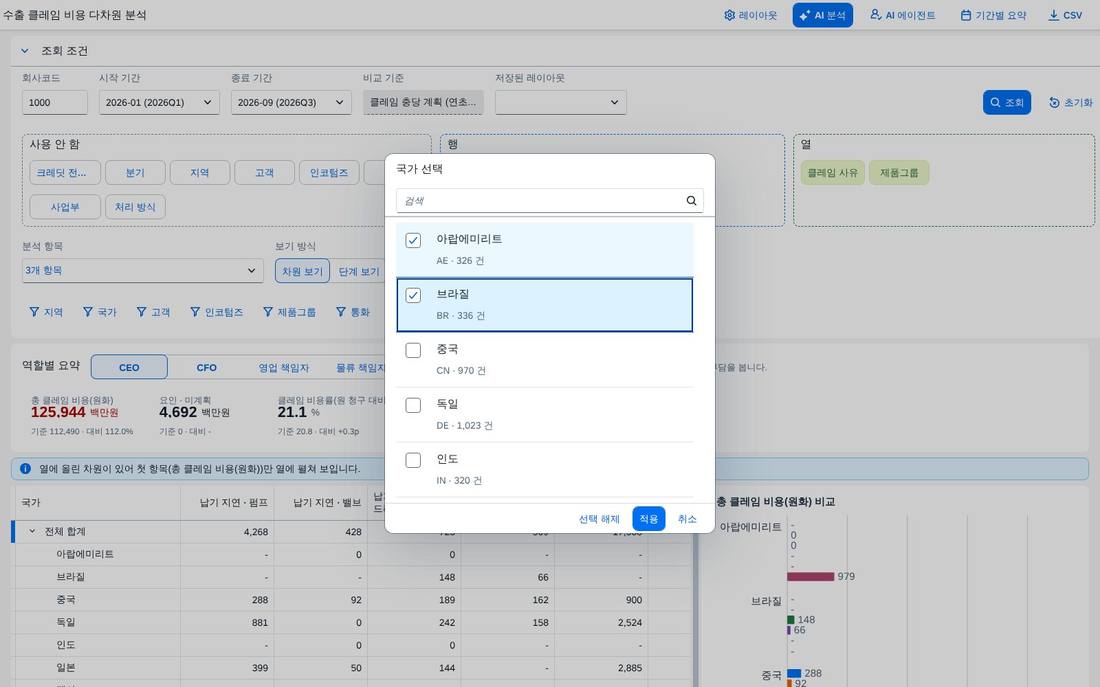Screen dimensions: 1100x687
Task: Select the CEO role tab
Action: (129, 367)
